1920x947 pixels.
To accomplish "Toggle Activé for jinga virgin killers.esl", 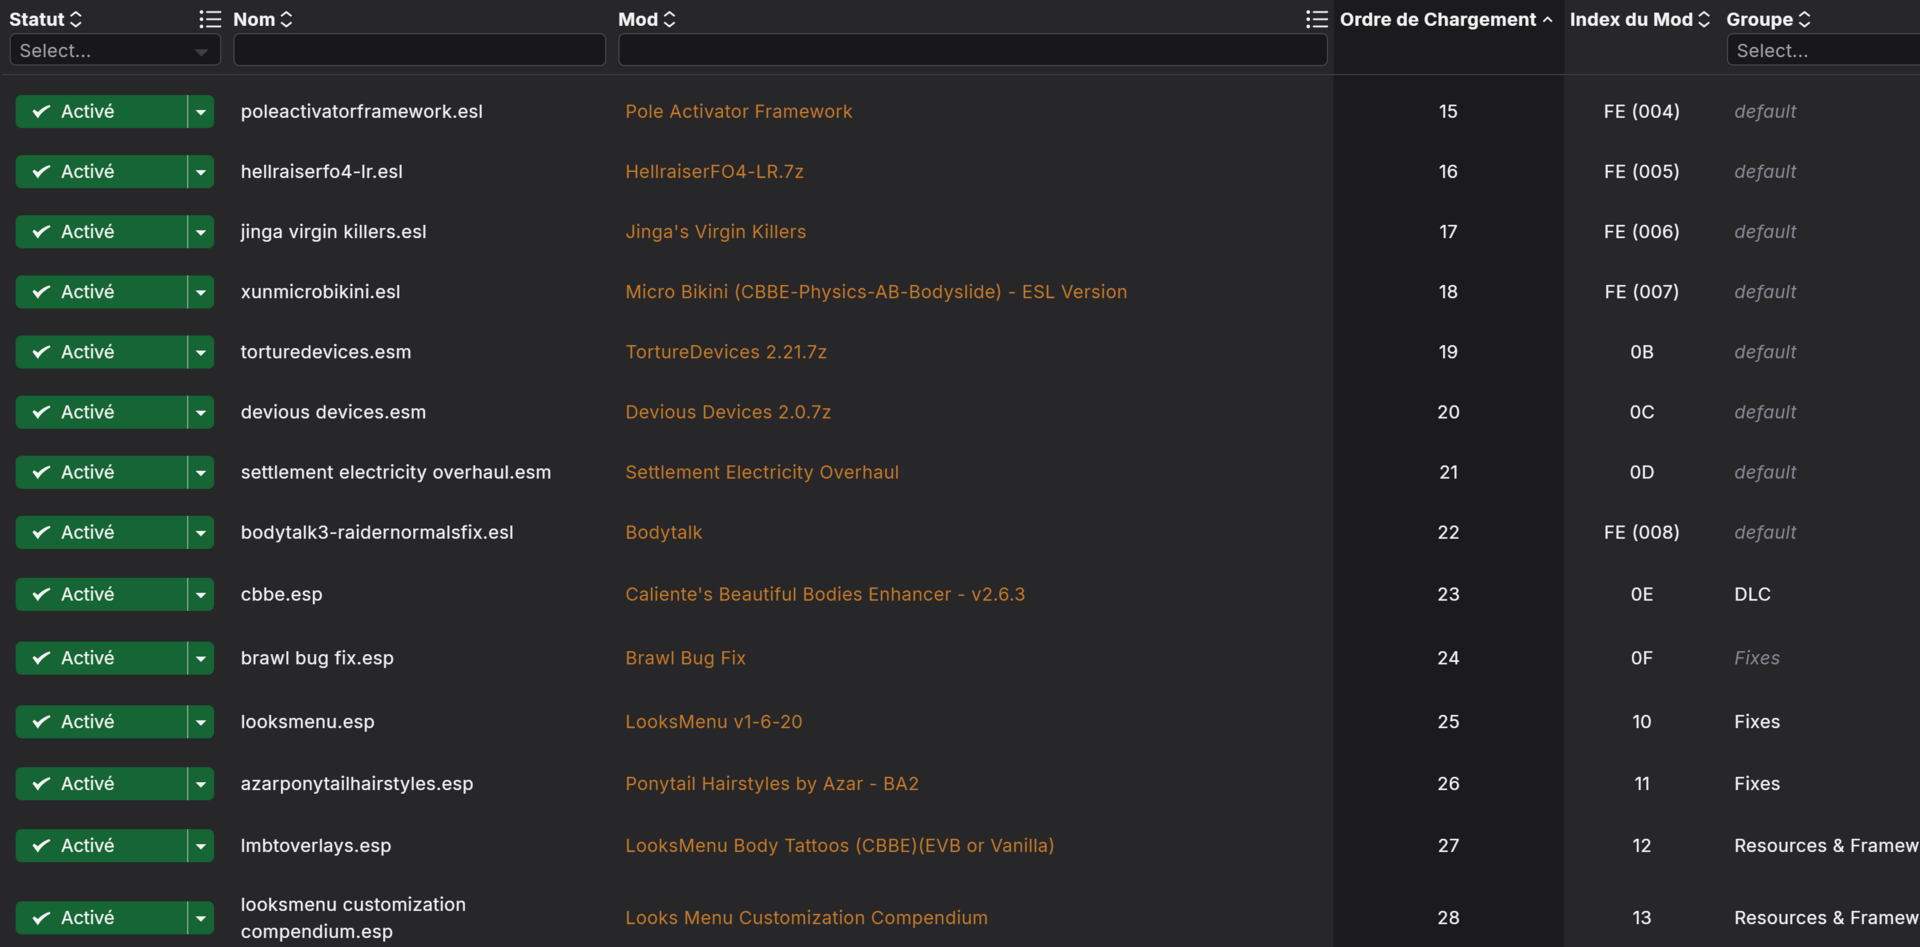I will click(101, 231).
